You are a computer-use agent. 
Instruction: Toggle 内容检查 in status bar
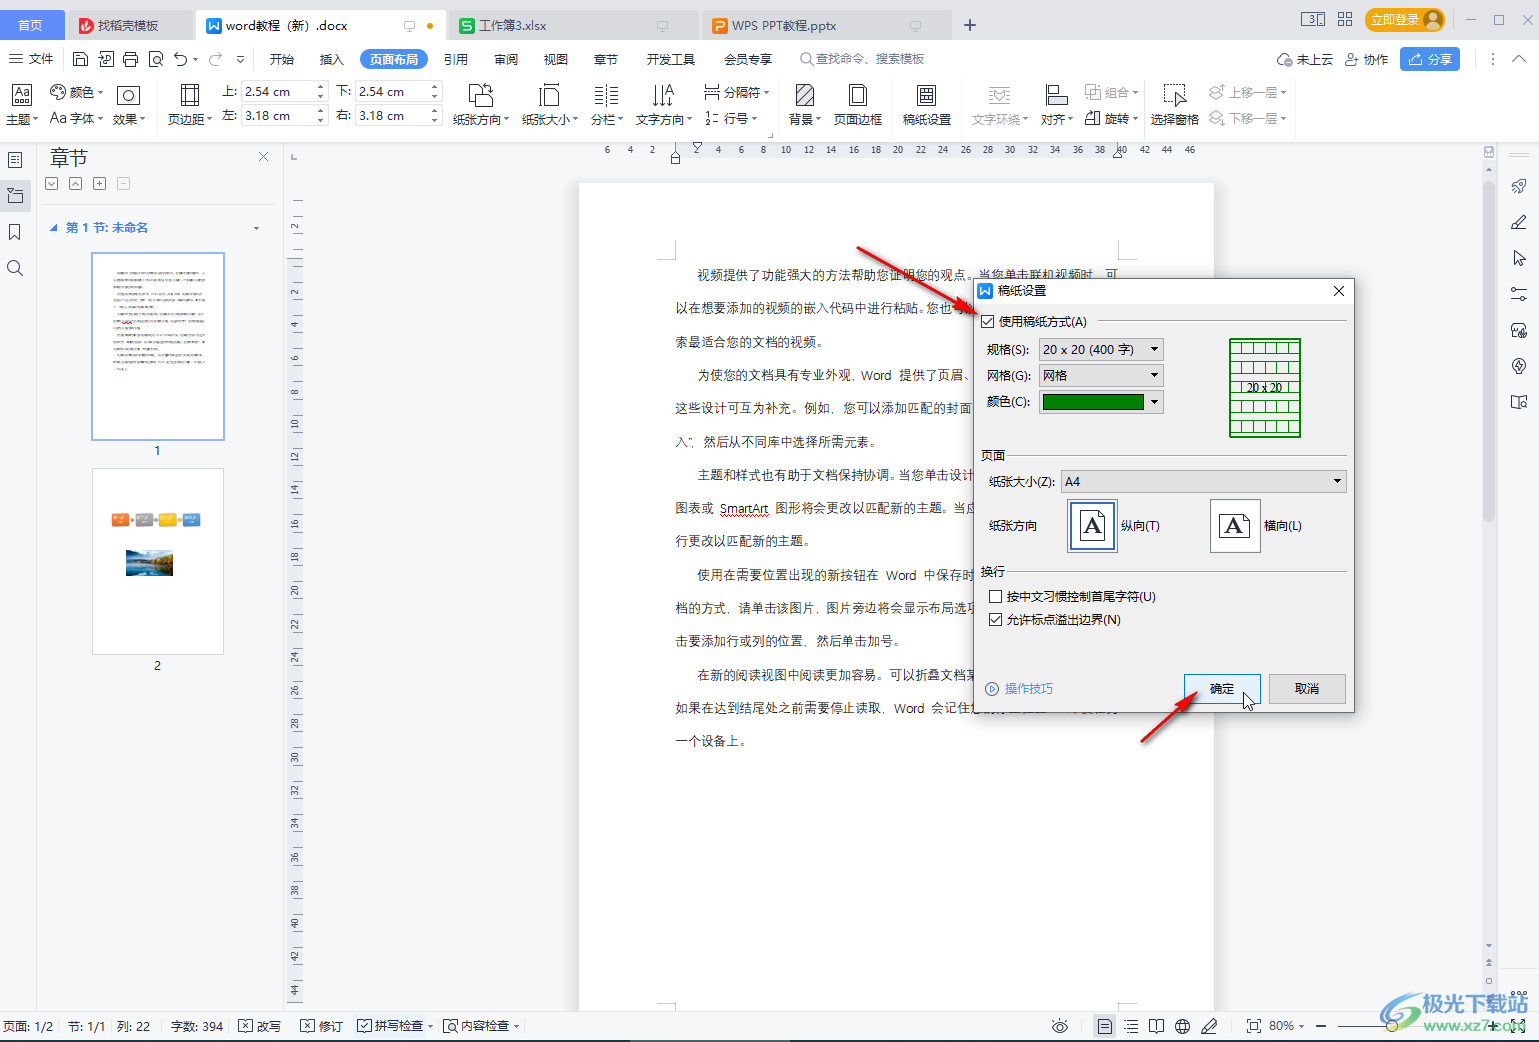[477, 1026]
